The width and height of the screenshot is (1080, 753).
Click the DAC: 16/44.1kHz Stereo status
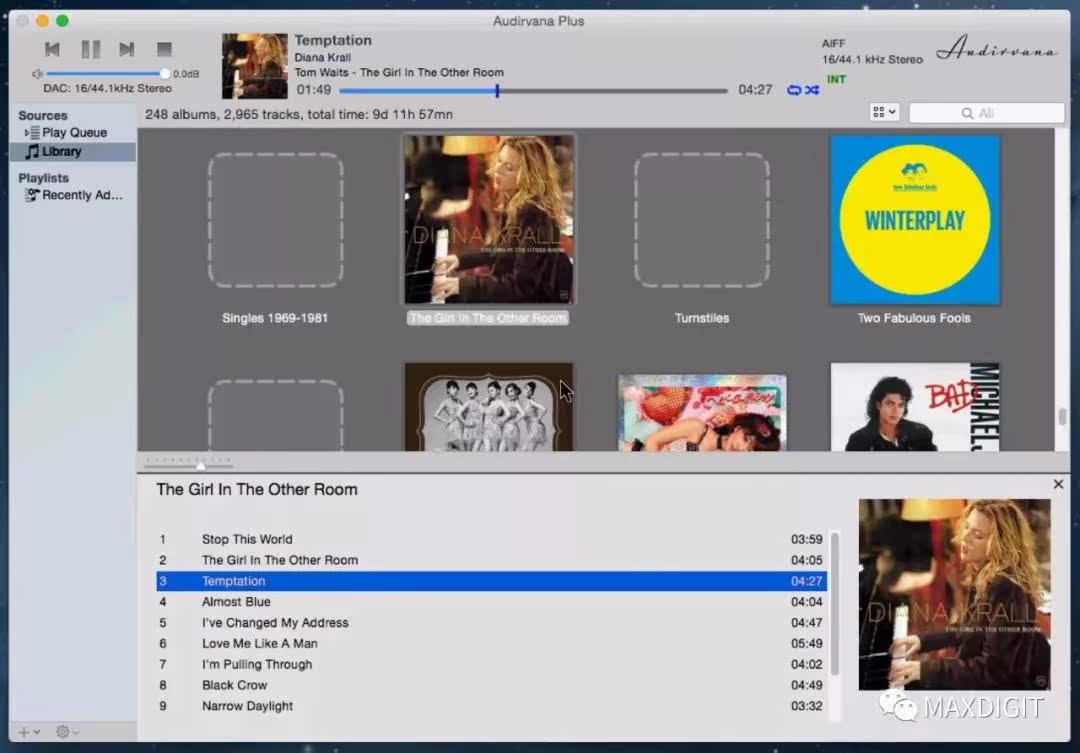107,88
